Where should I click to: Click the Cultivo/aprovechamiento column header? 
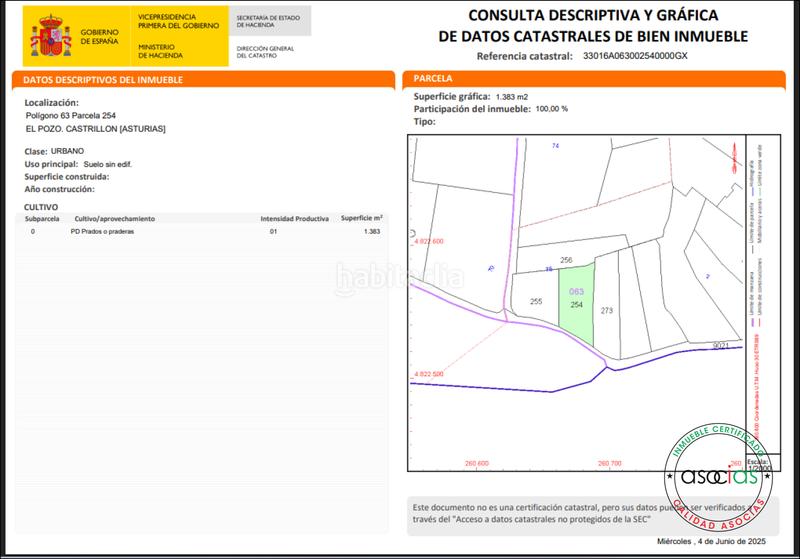point(115,217)
